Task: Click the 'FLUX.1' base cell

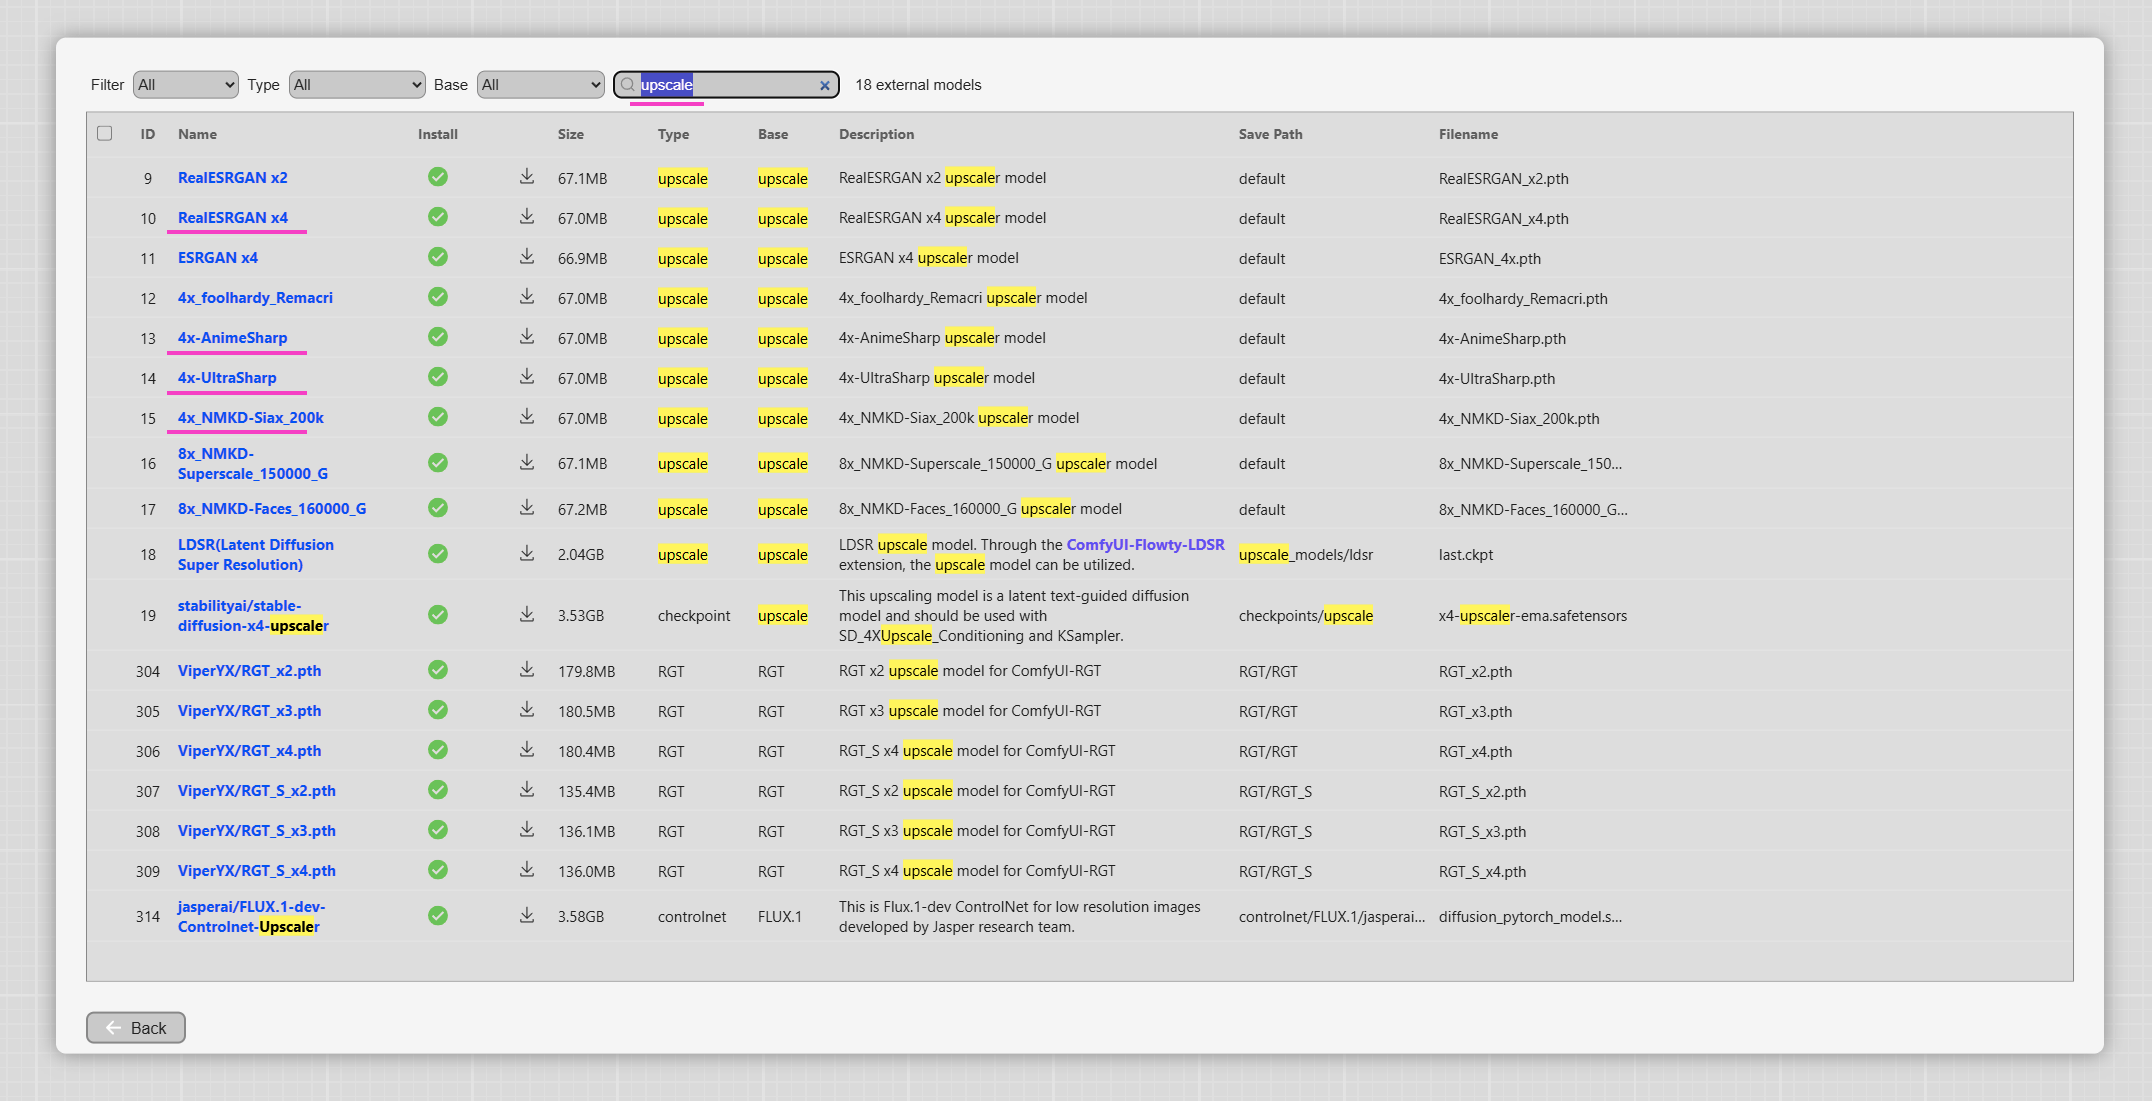Action: [780, 916]
